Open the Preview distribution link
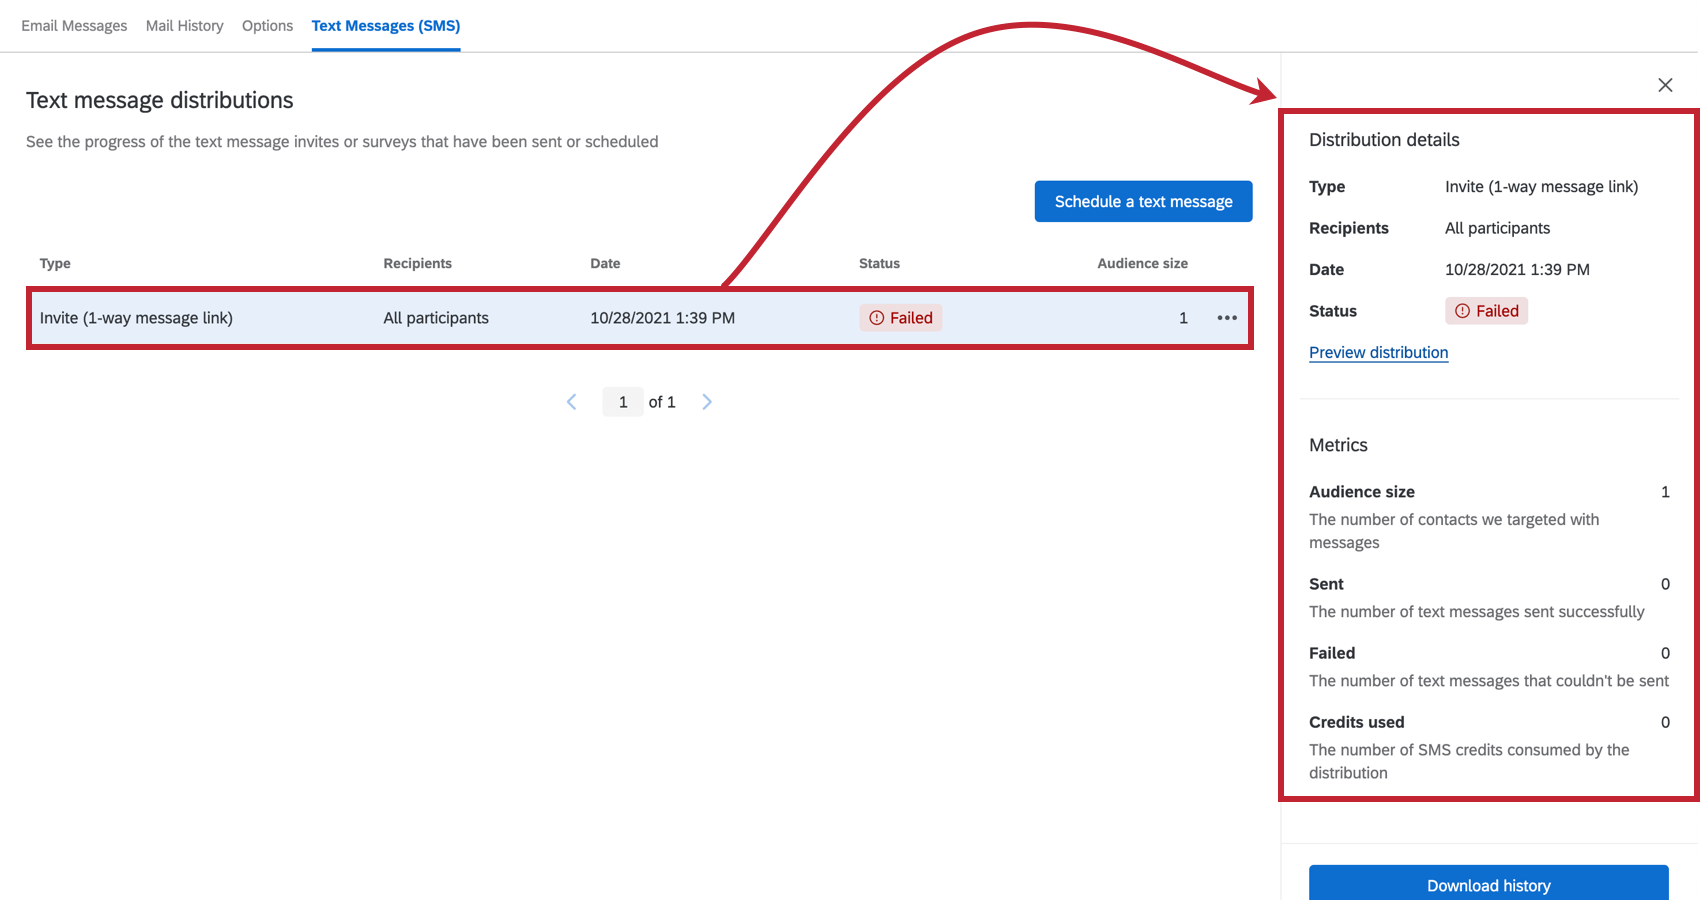Viewport: 1700px width, 900px height. coord(1378,352)
